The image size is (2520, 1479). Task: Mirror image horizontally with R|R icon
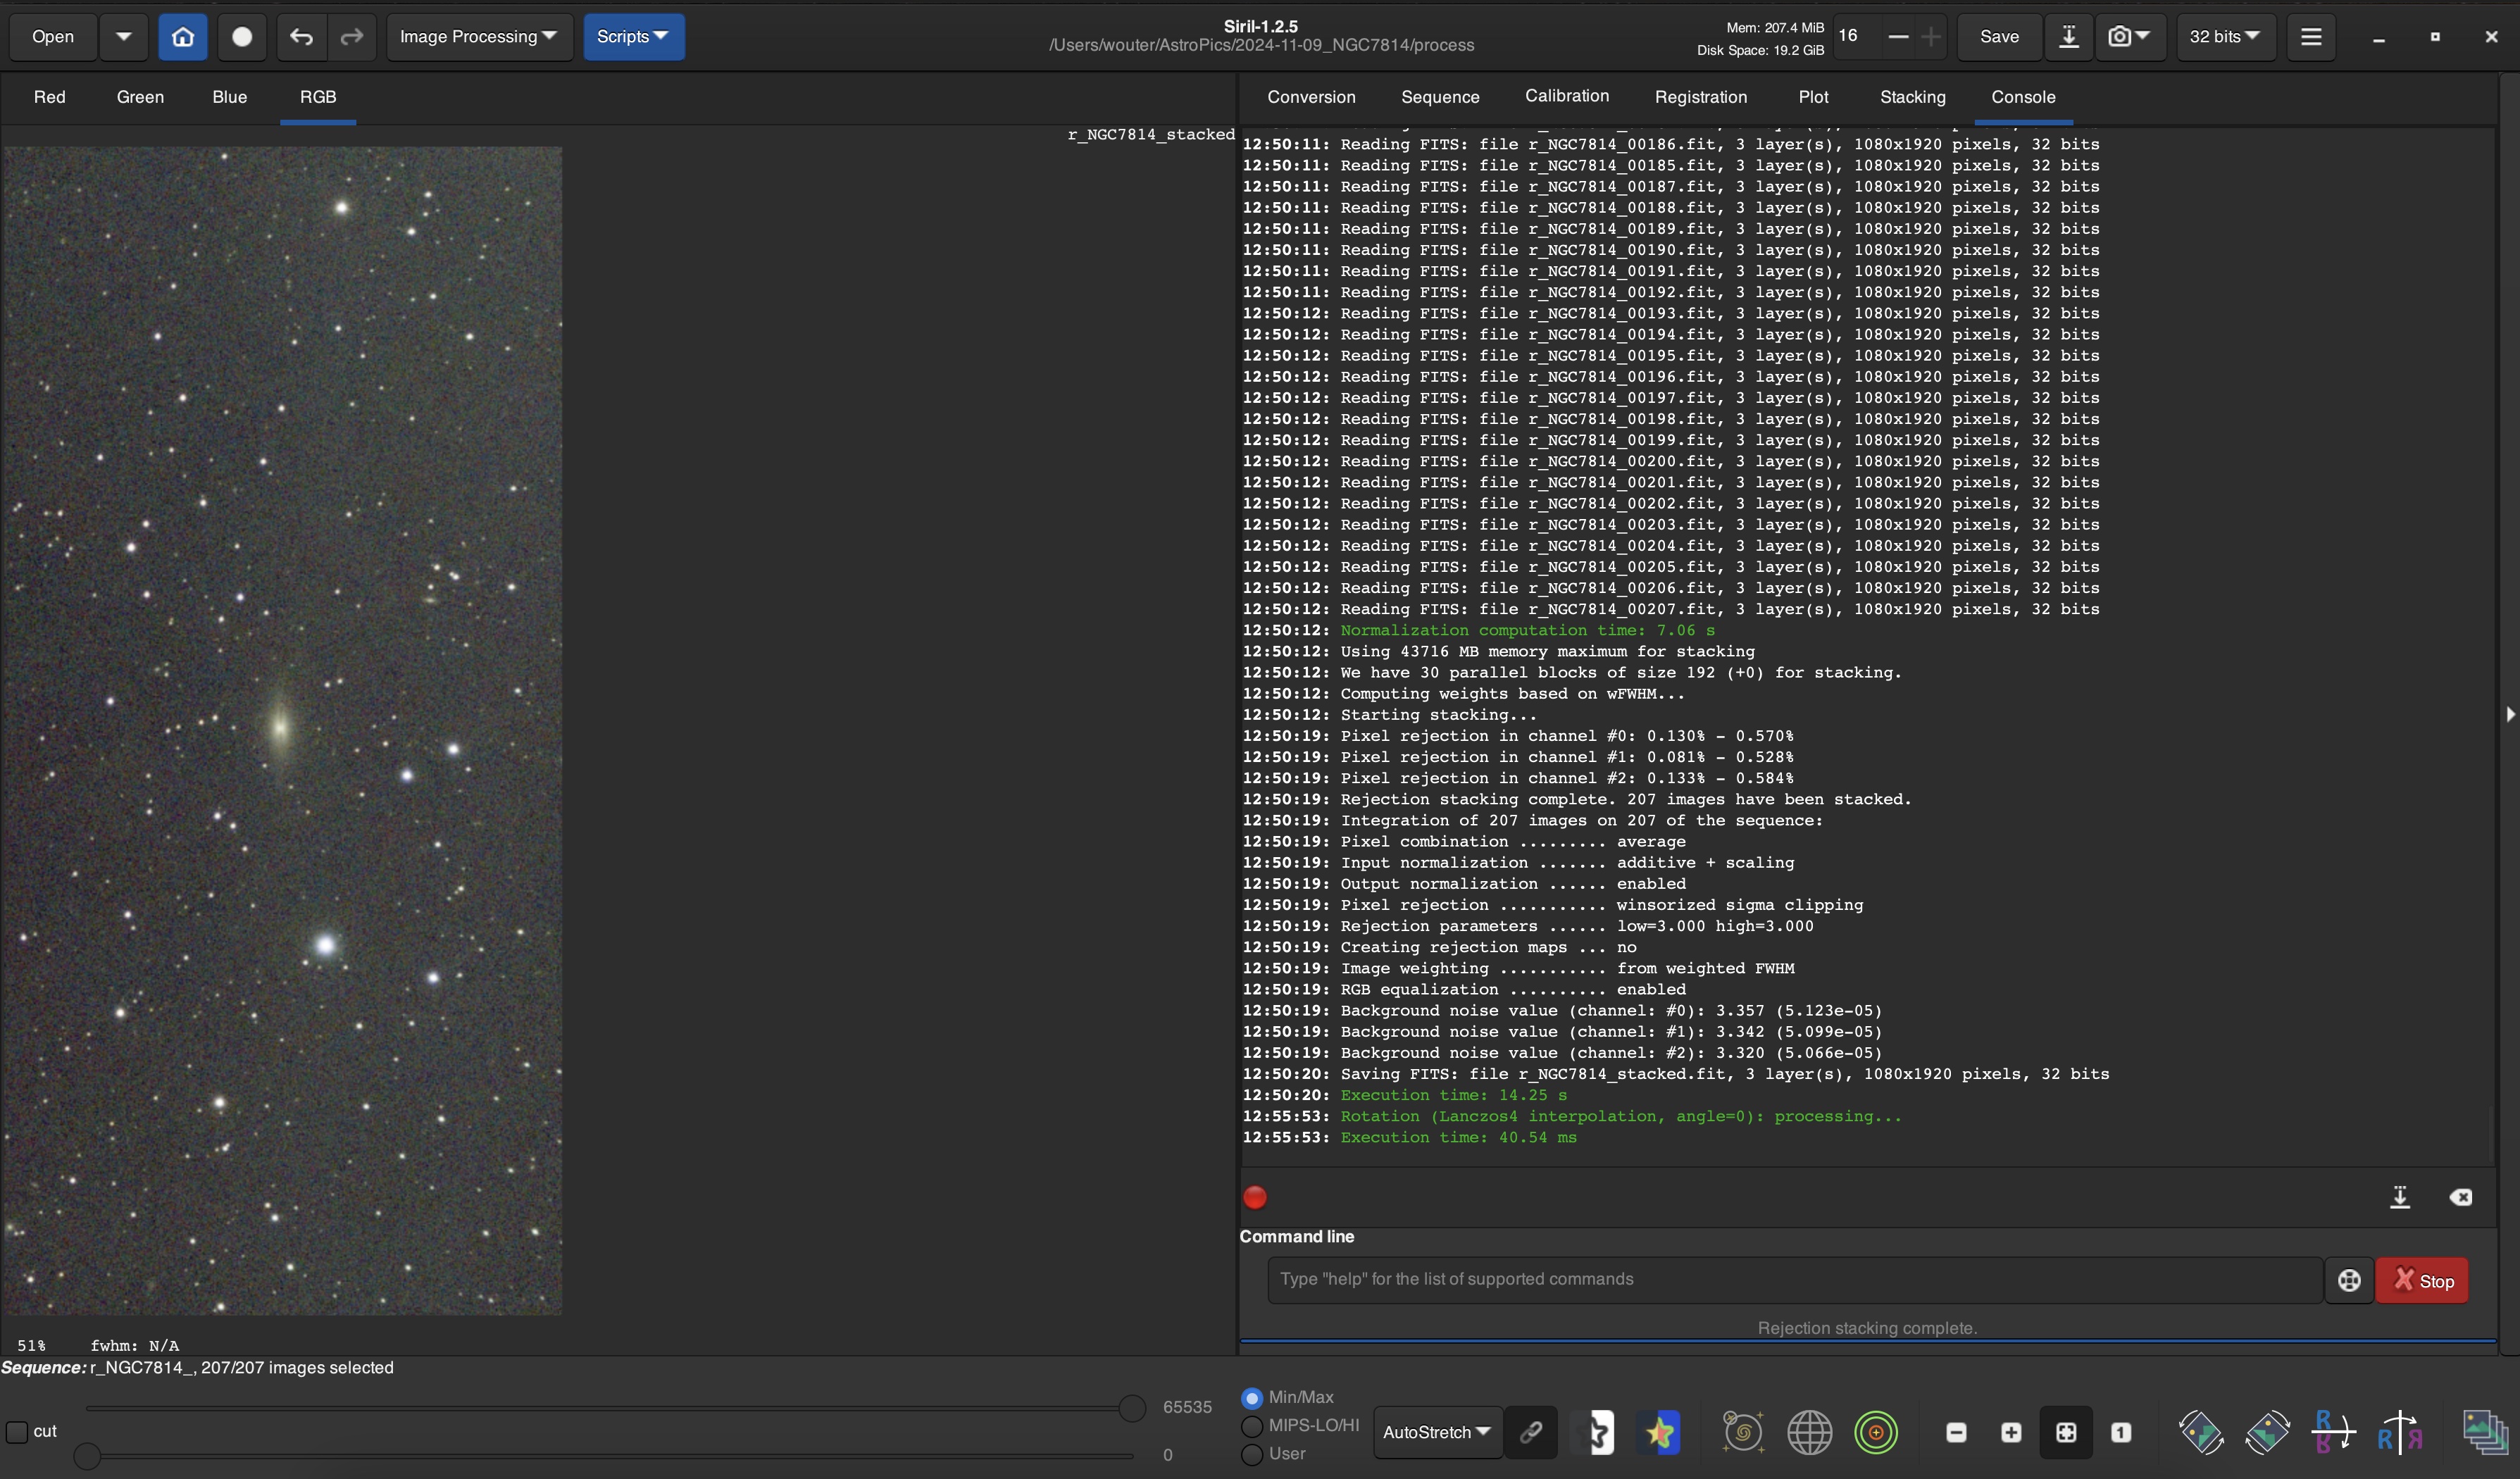(2399, 1433)
